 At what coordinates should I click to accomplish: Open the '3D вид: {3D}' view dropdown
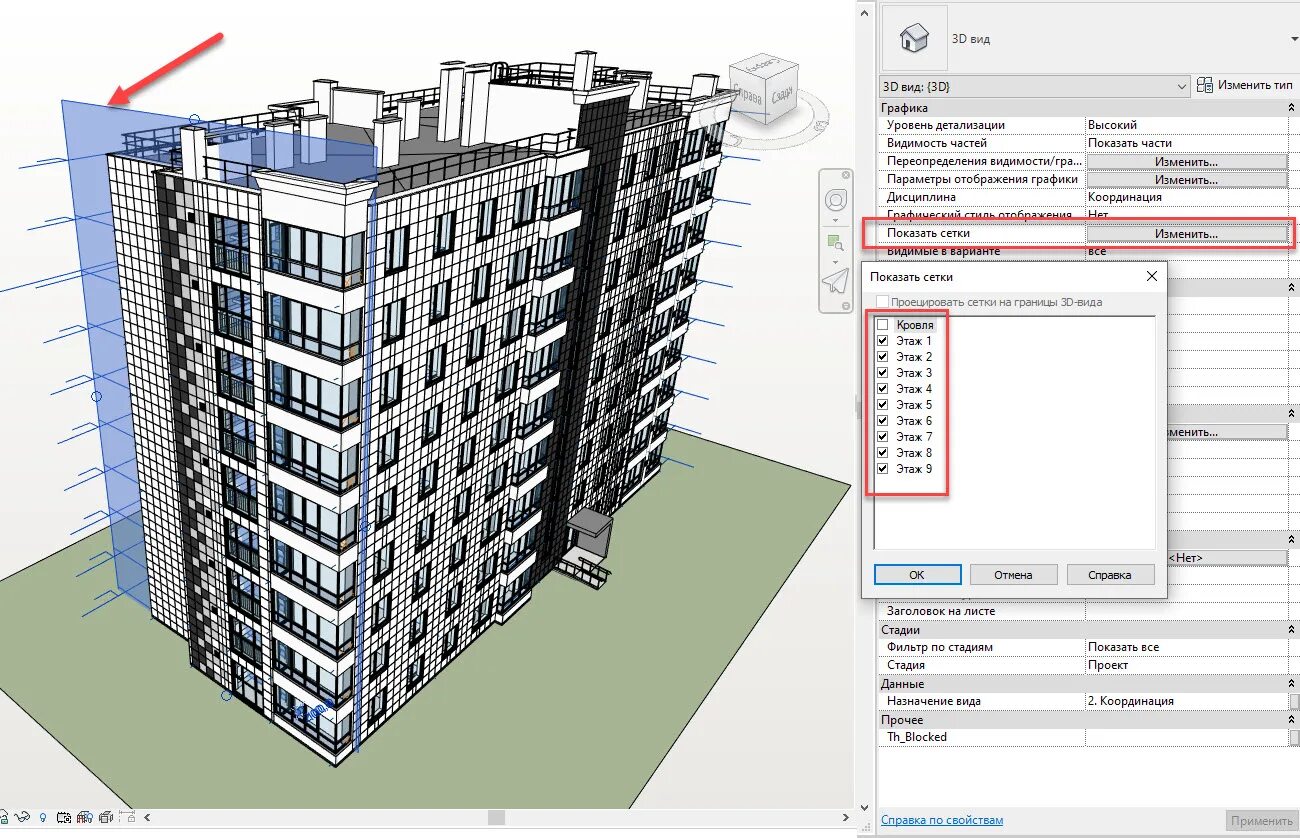[1035, 86]
